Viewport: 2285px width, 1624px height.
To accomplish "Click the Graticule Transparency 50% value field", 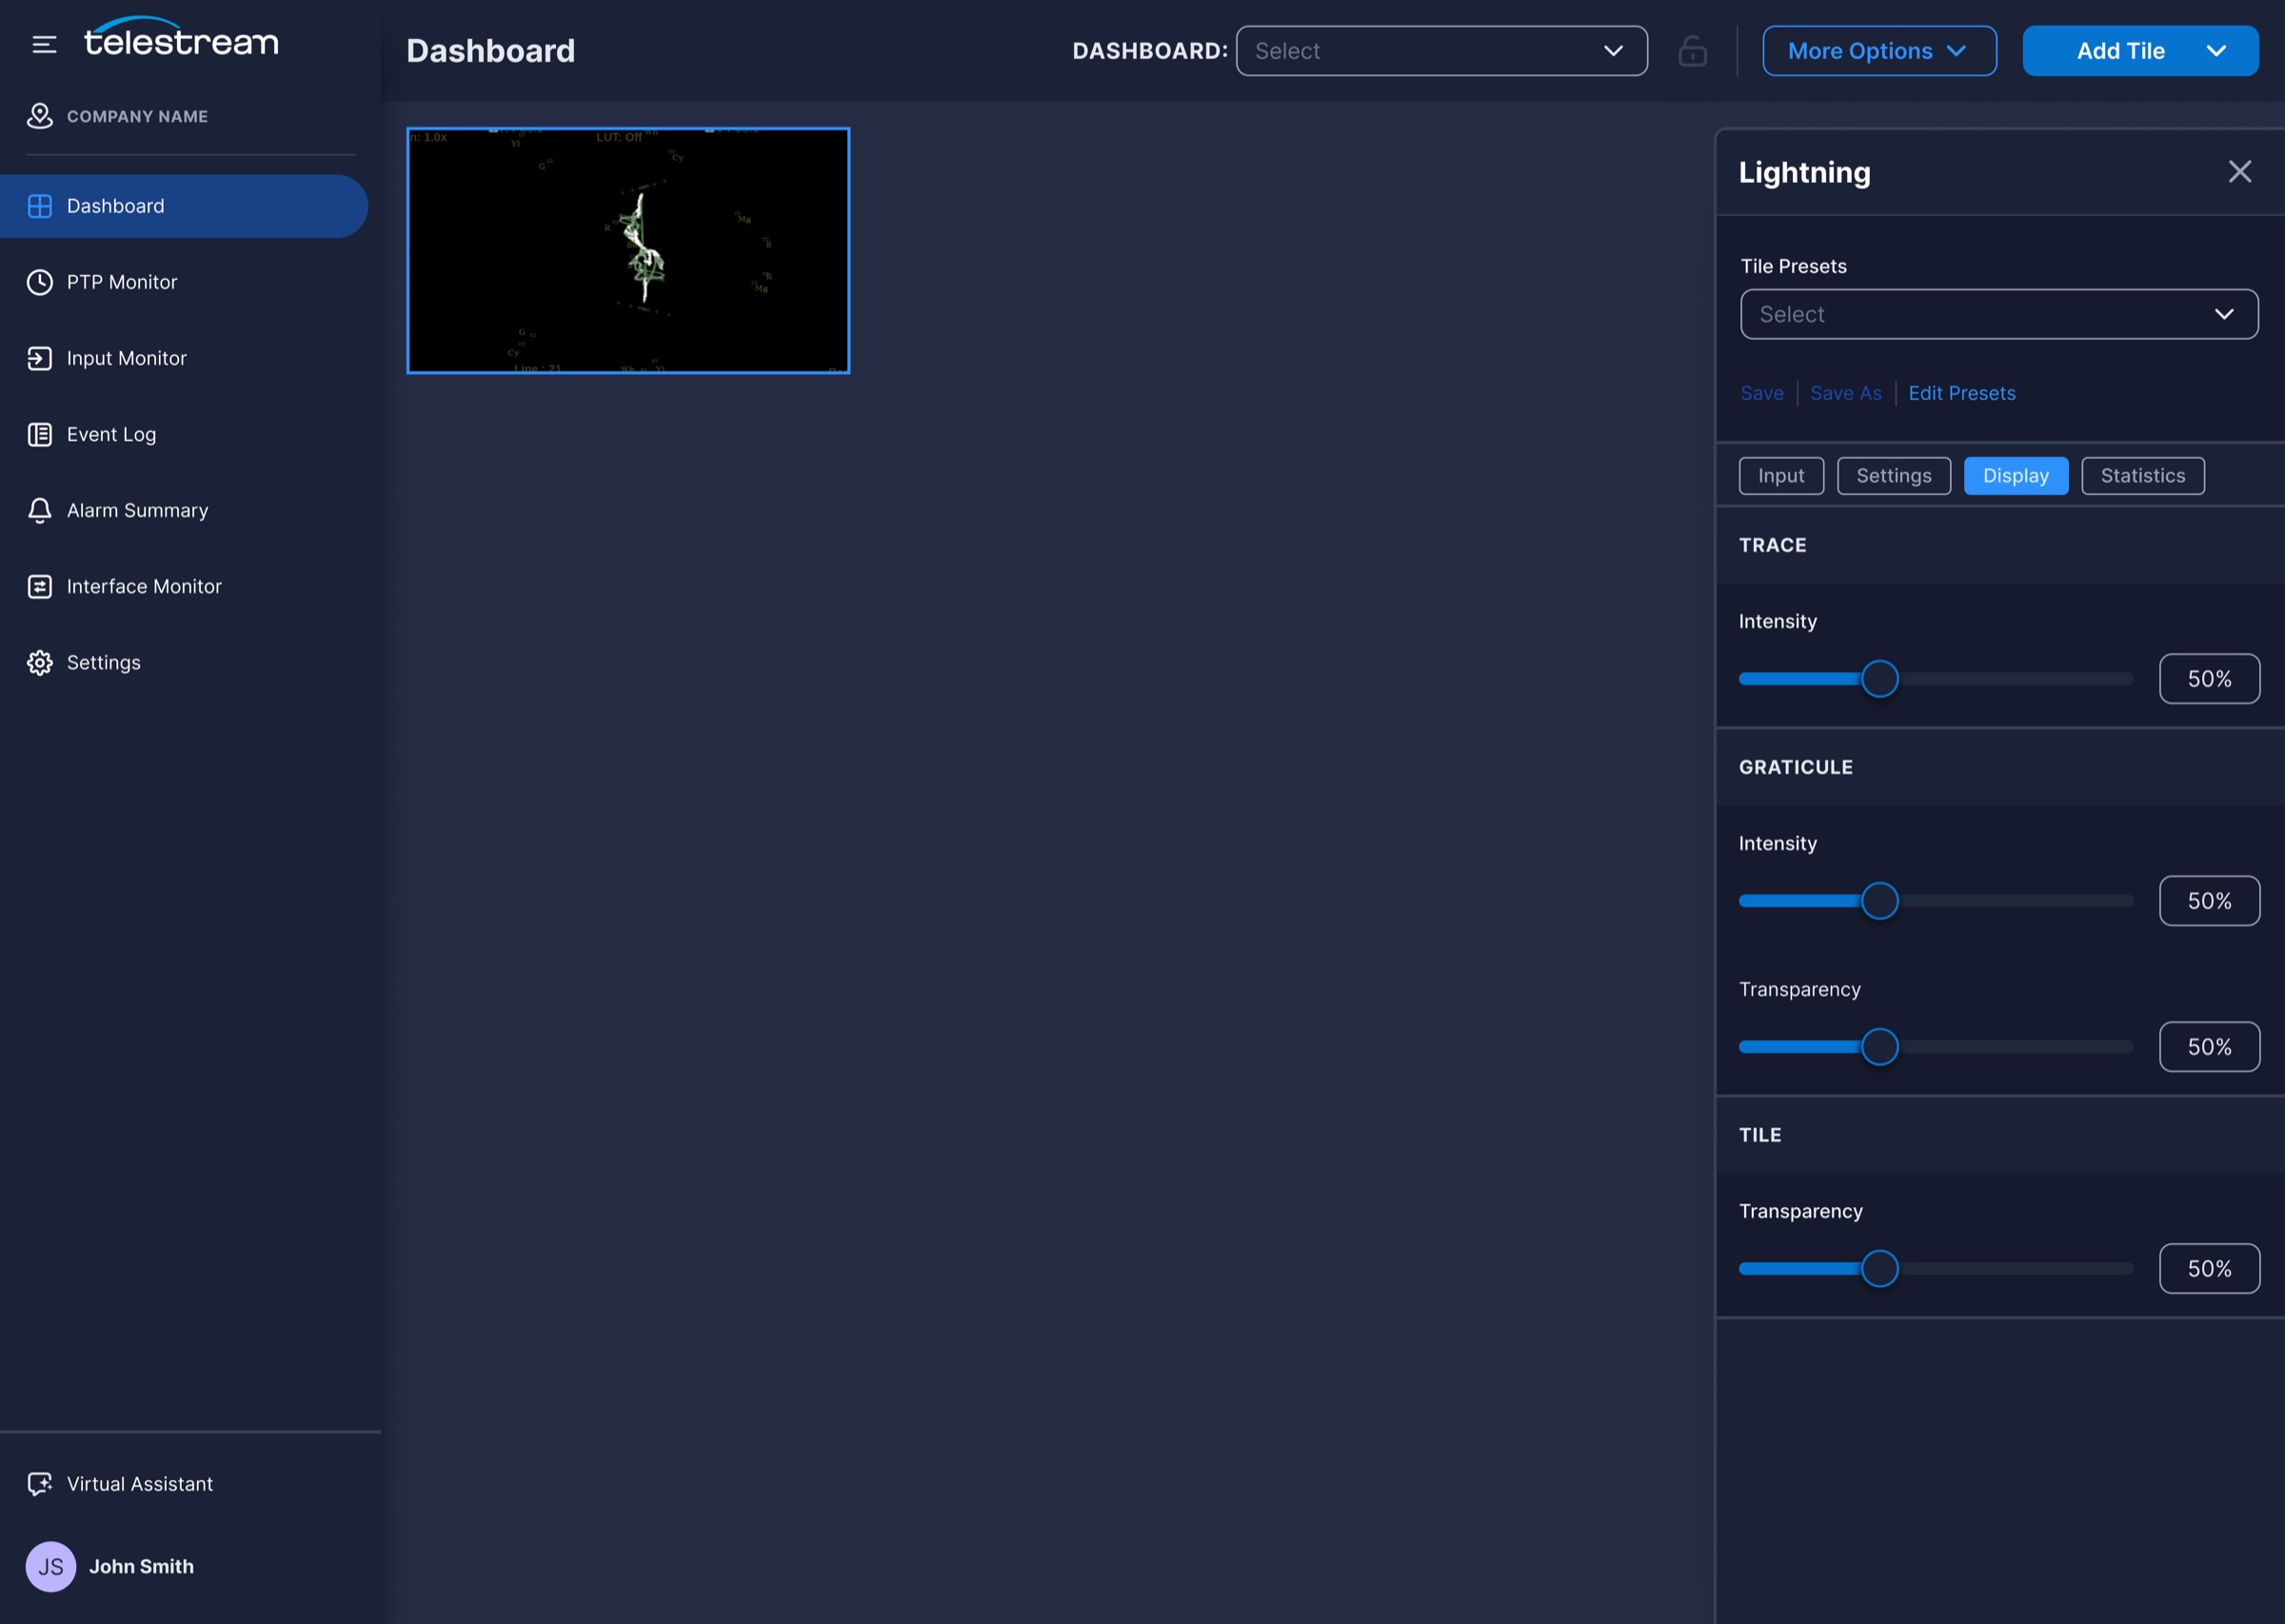I will (2209, 1047).
